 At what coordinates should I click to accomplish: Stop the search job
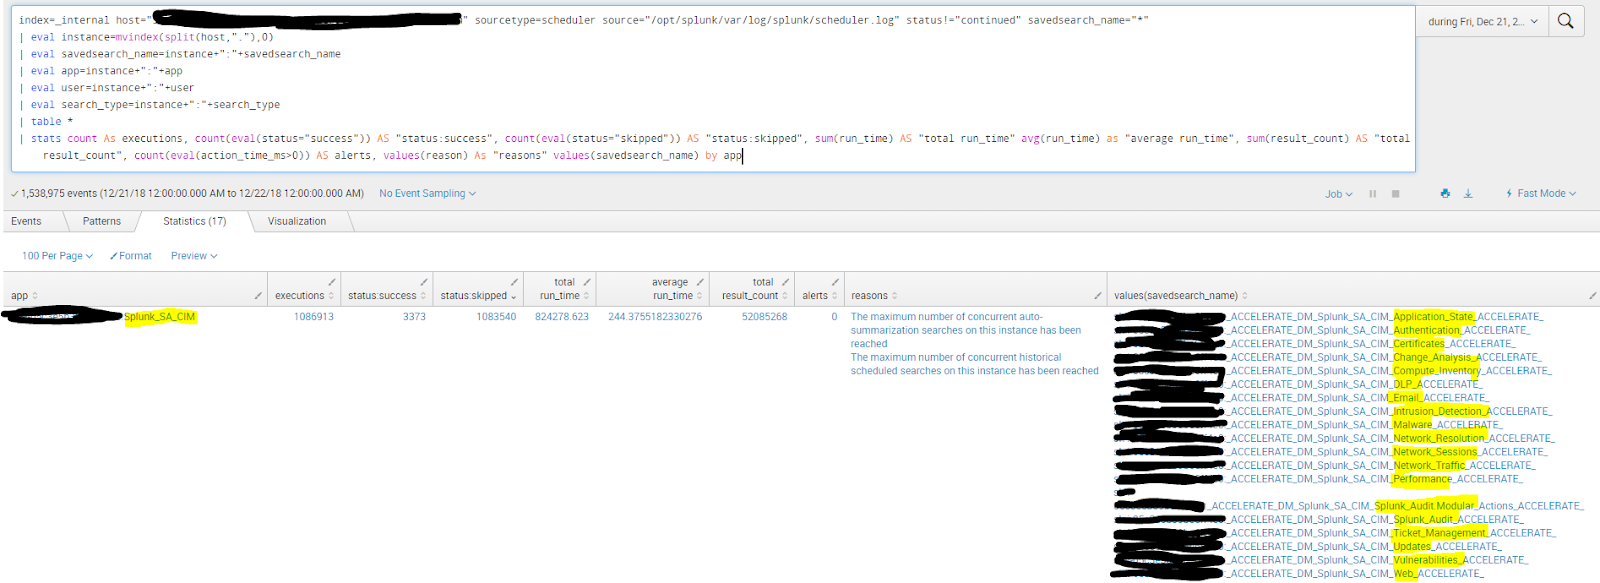pyautogui.click(x=1396, y=194)
